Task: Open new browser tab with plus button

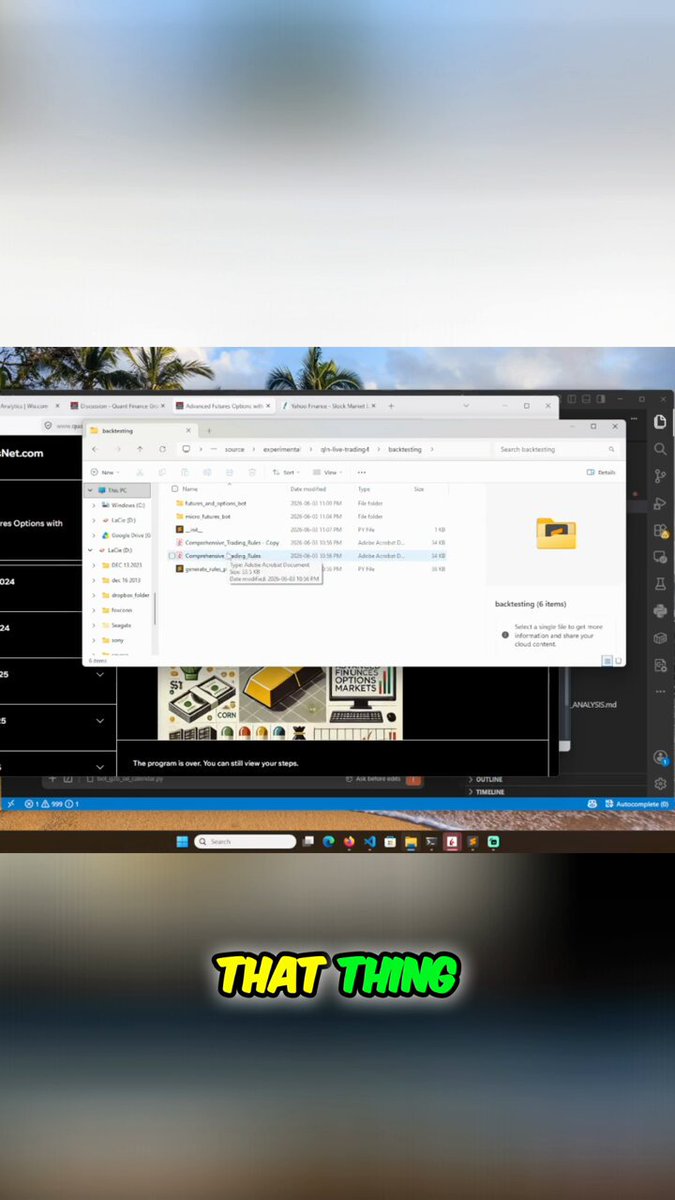Action: pos(390,406)
